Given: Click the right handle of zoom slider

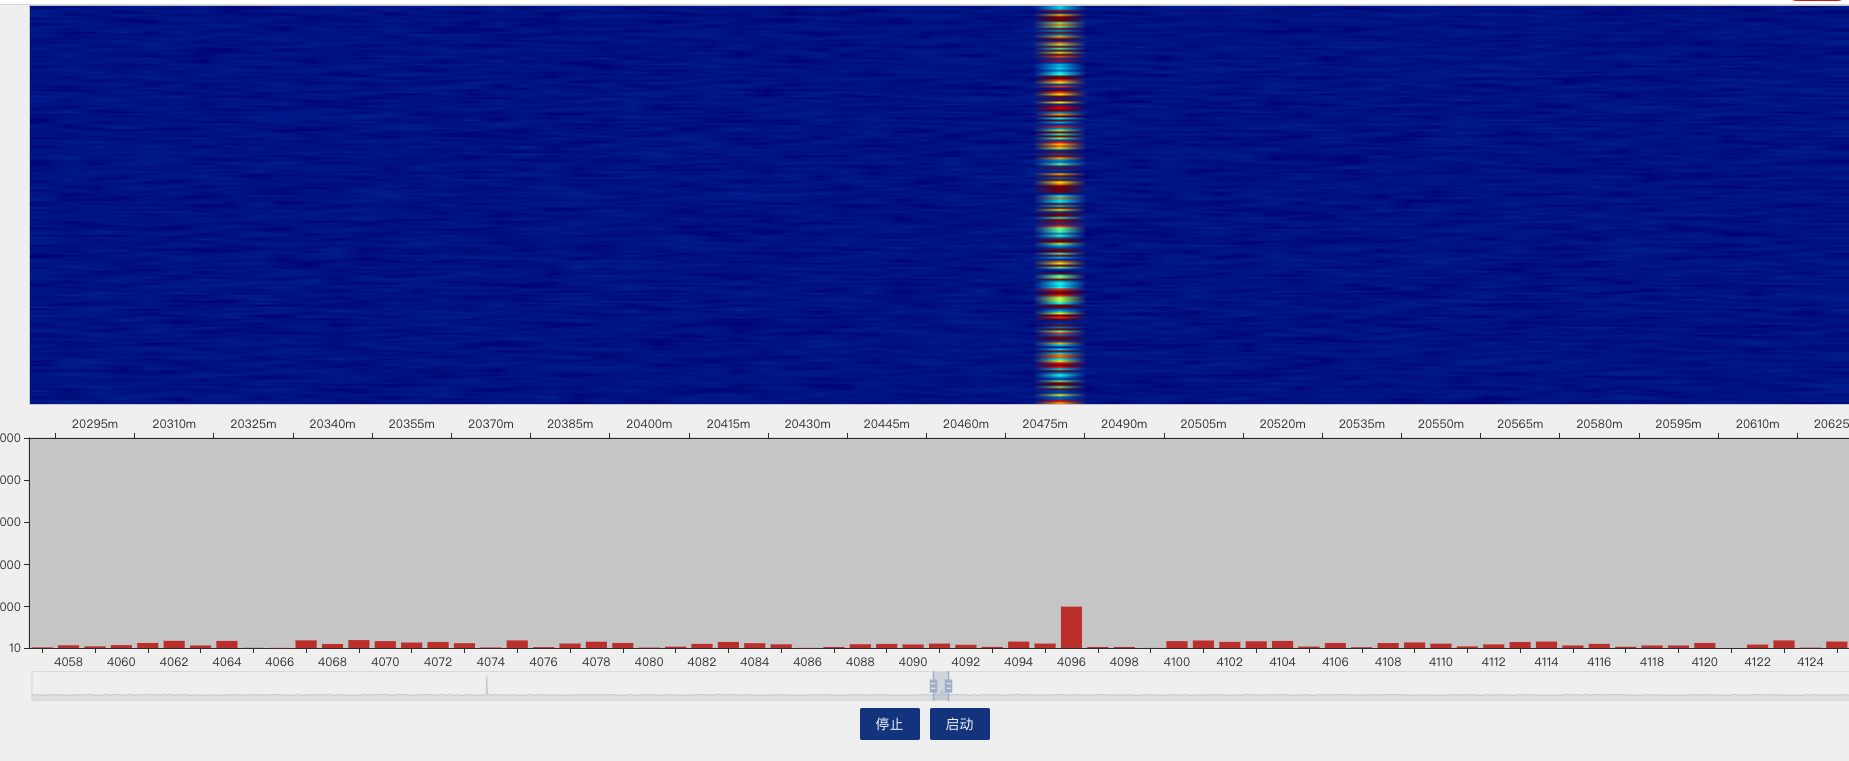Looking at the screenshot, I should coord(948,686).
